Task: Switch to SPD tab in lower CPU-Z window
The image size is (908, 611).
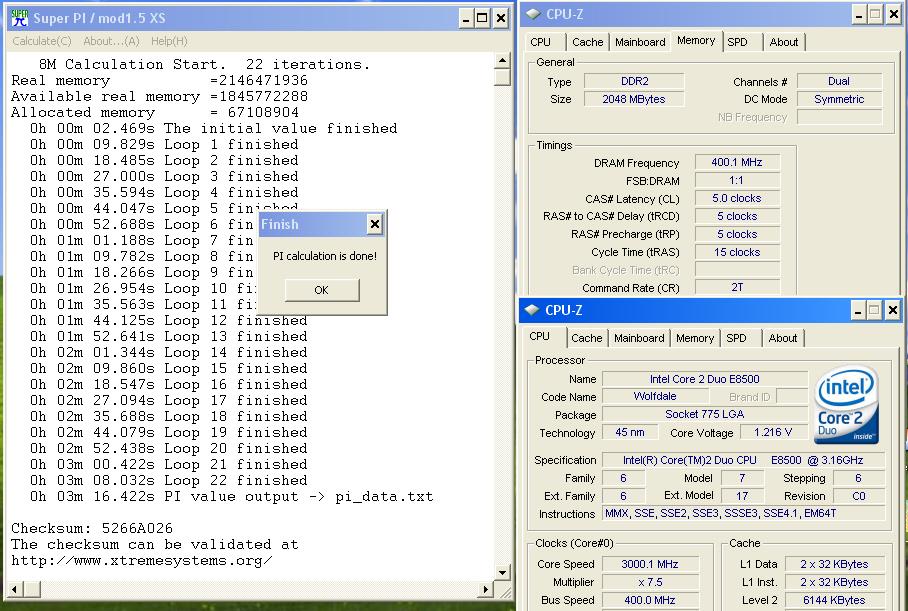Action: 736,338
